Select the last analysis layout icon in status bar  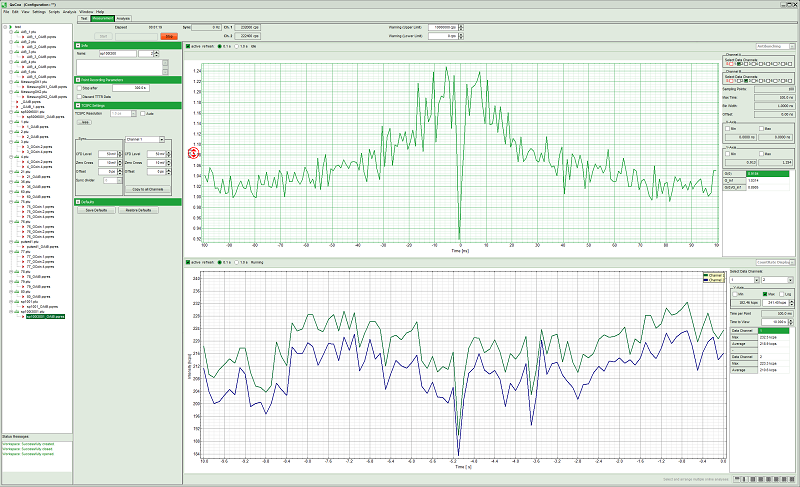click(x=793, y=481)
